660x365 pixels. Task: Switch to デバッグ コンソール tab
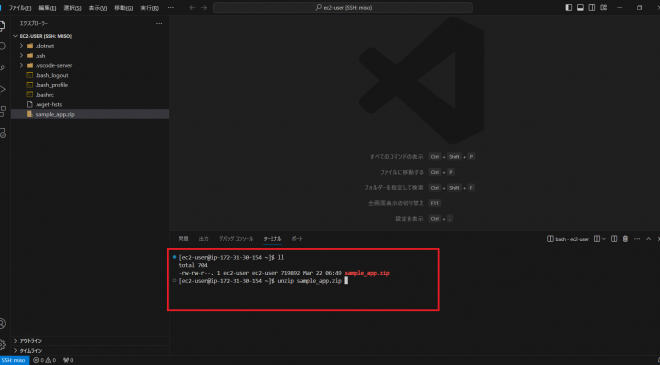[236, 239]
